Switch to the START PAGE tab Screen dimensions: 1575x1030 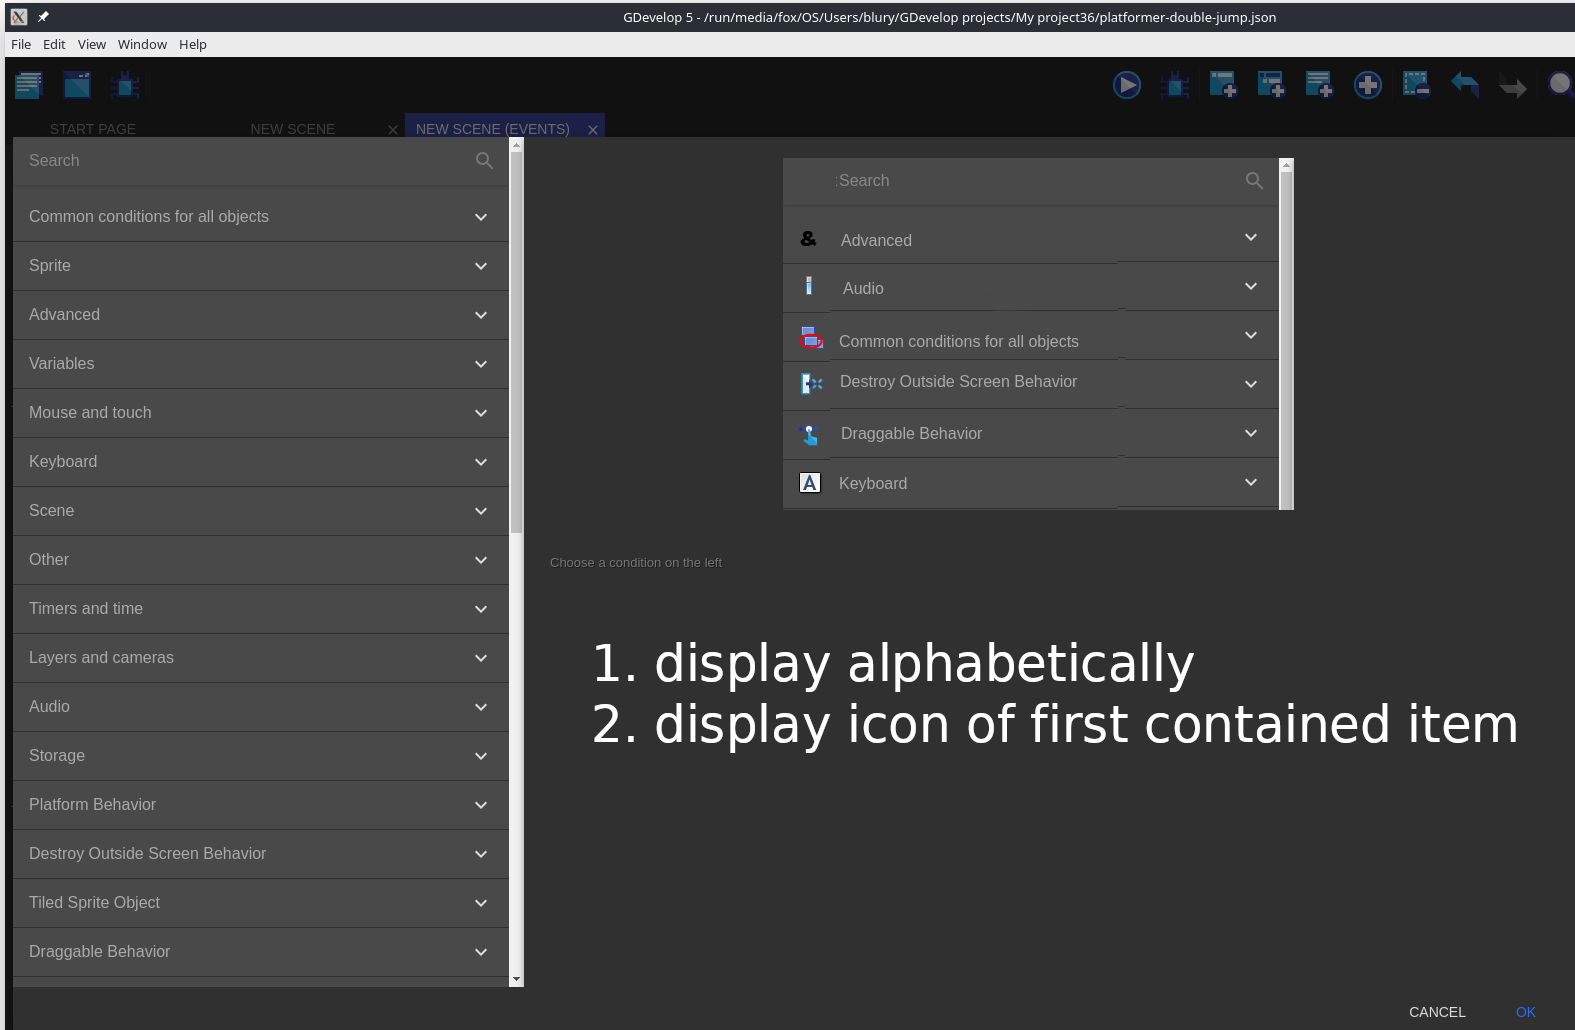click(93, 129)
